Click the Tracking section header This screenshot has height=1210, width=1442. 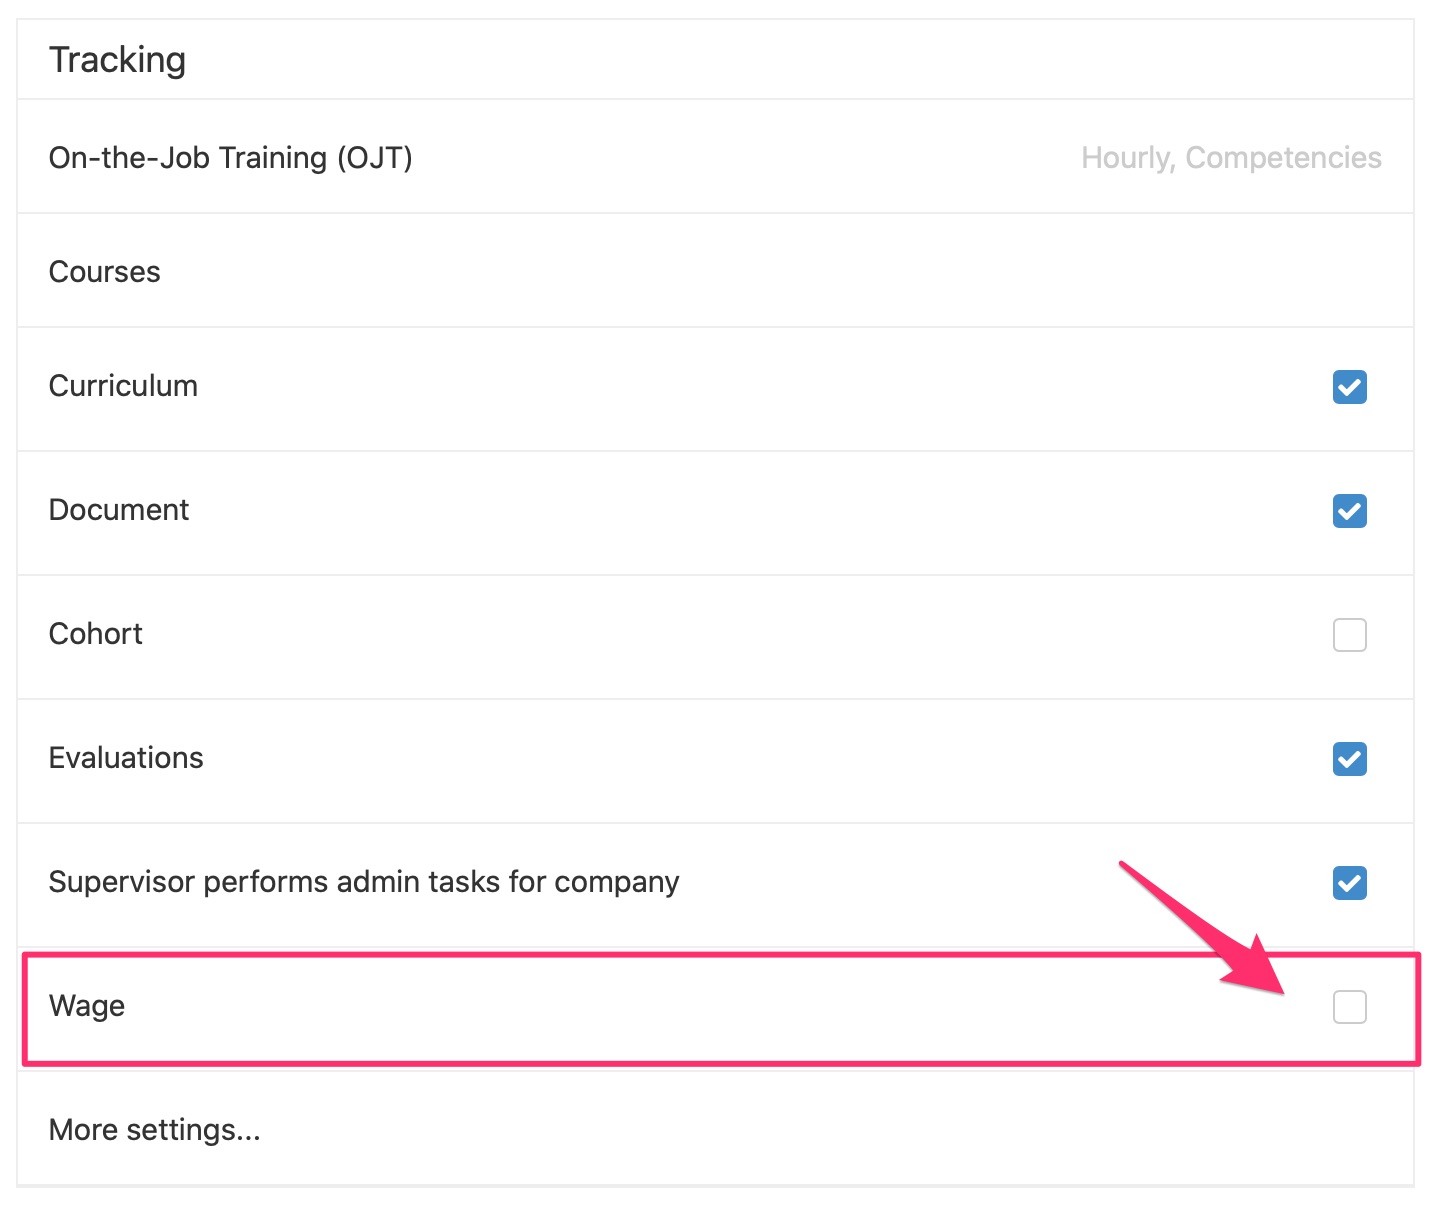[117, 60]
